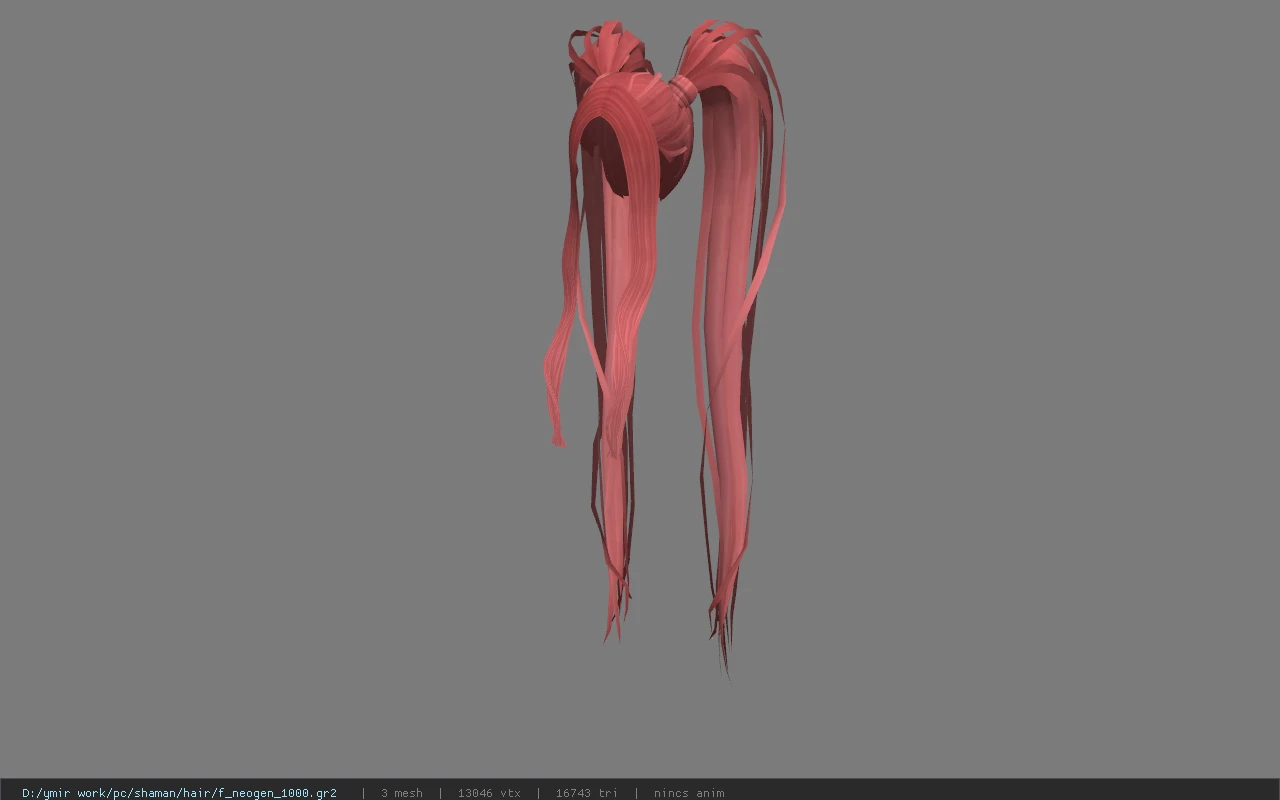Click the '13046 vtx' vertex count
The height and width of the screenshot is (800, 1280).
(x=489, y=793)
